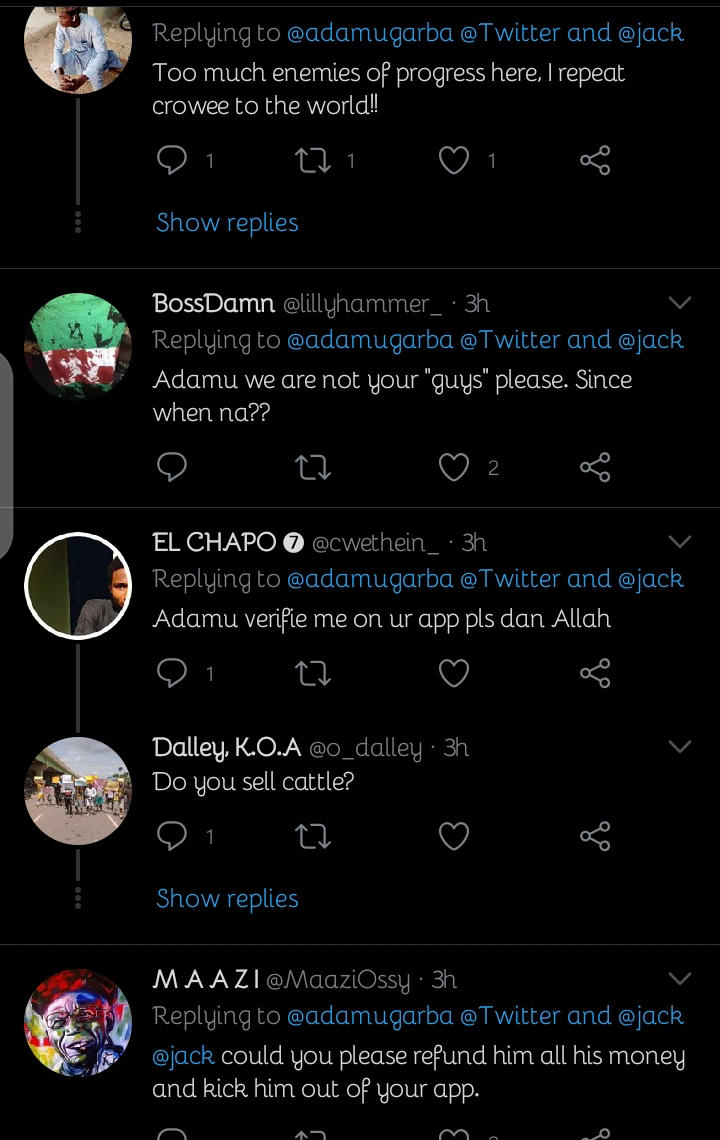Retweet EL CHAPO's tweet
Viewport: 720px width, 1140px height.
[314, 674]
